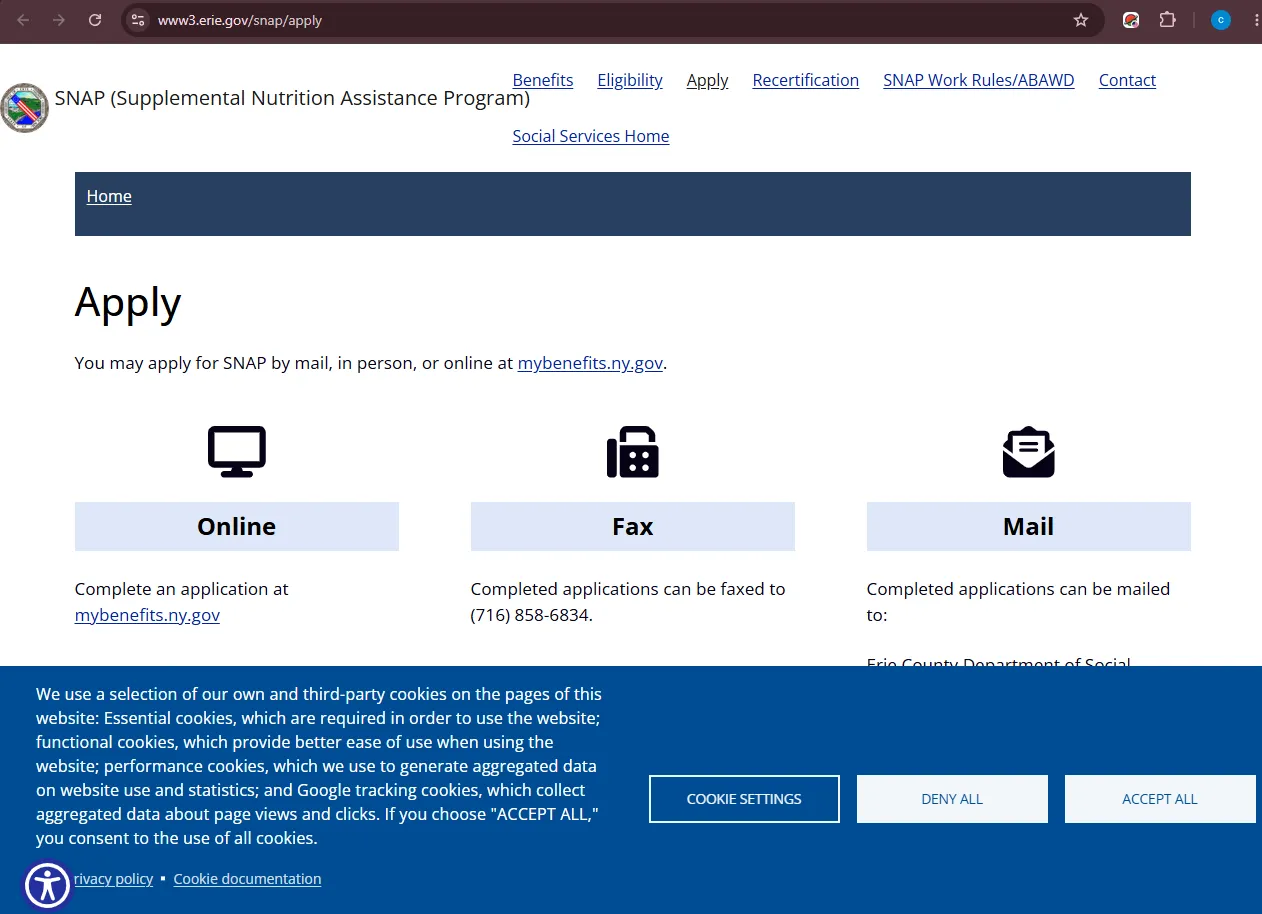Click 'Completed applications can be mailed to:' text

(x=1018, y=602)
